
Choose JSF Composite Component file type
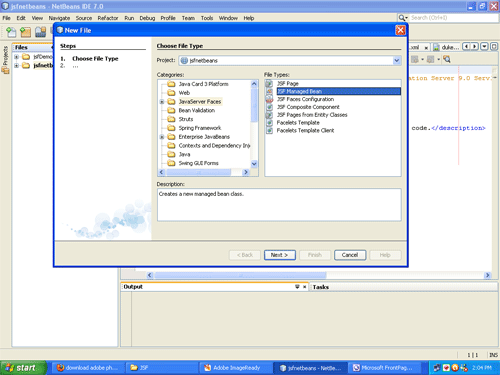pos(308,107)
